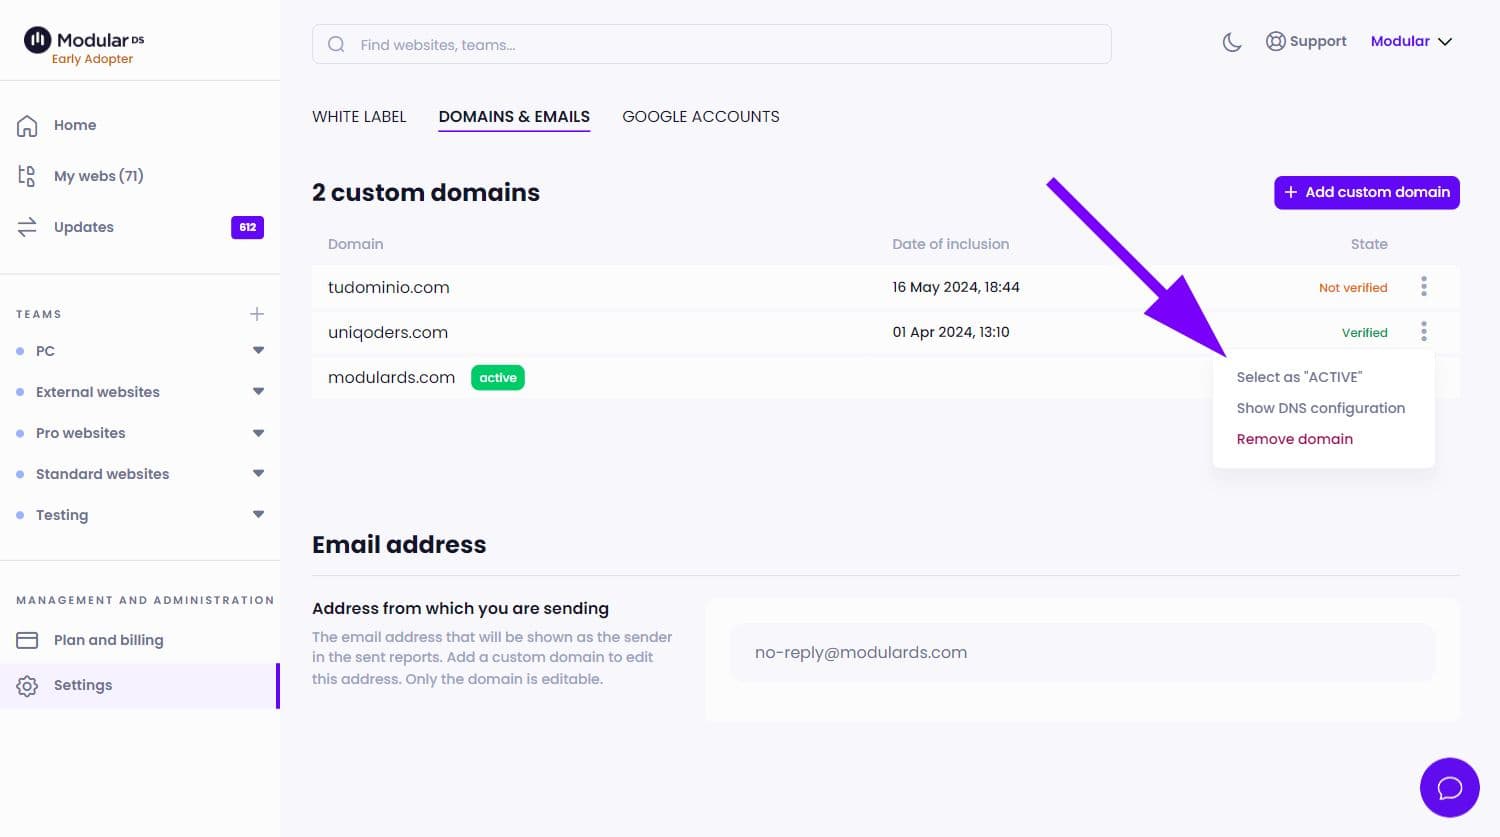Open My webs (71) section

pyautogui.click(x=98, y=176)
